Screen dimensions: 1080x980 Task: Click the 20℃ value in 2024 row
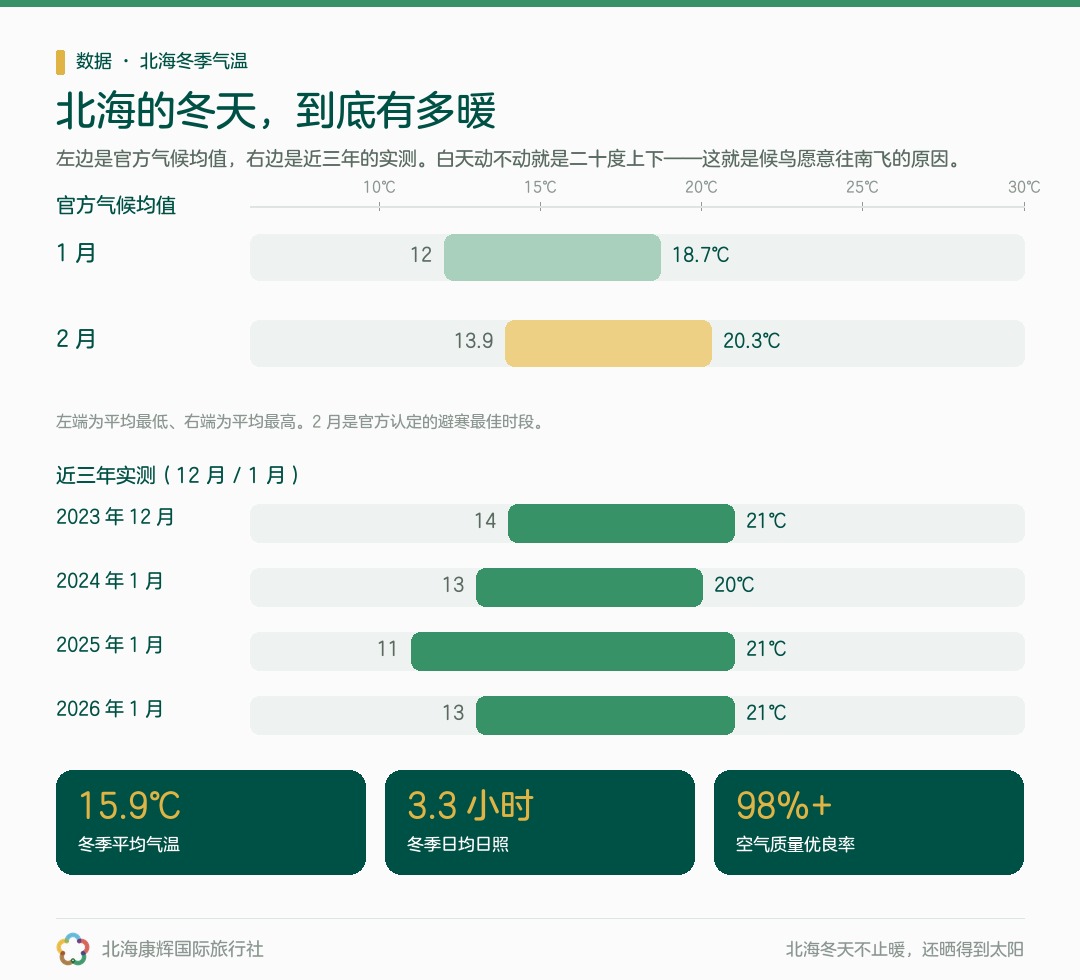[x=734, y=585]
